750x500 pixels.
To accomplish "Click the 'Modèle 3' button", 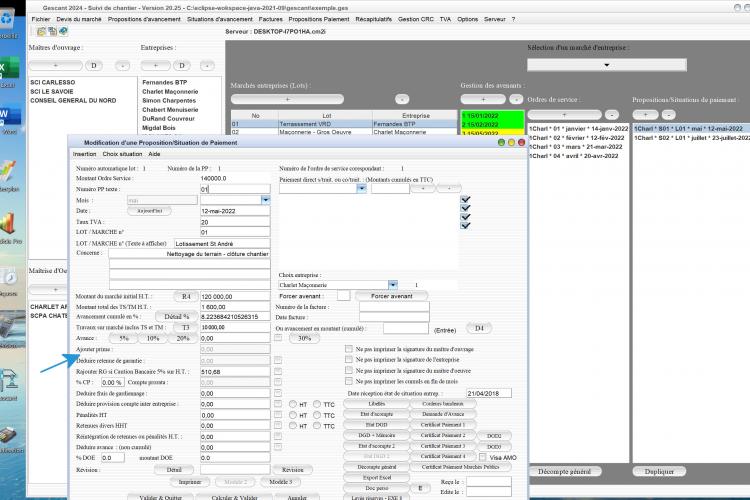I will pos(280,482).
